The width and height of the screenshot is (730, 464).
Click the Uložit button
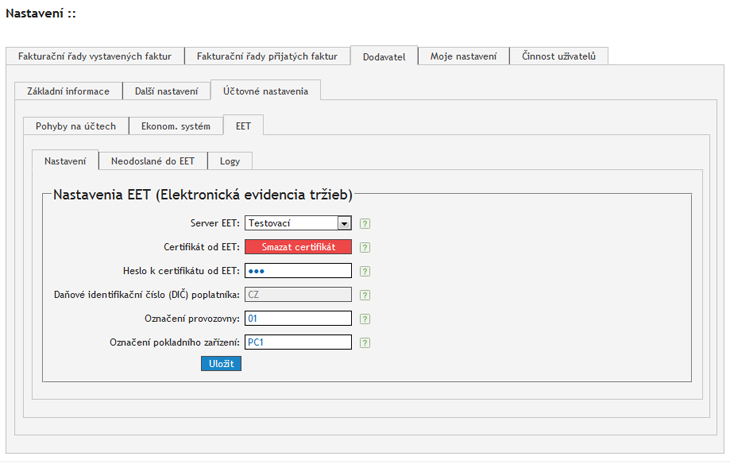click(x=221, y=364)
